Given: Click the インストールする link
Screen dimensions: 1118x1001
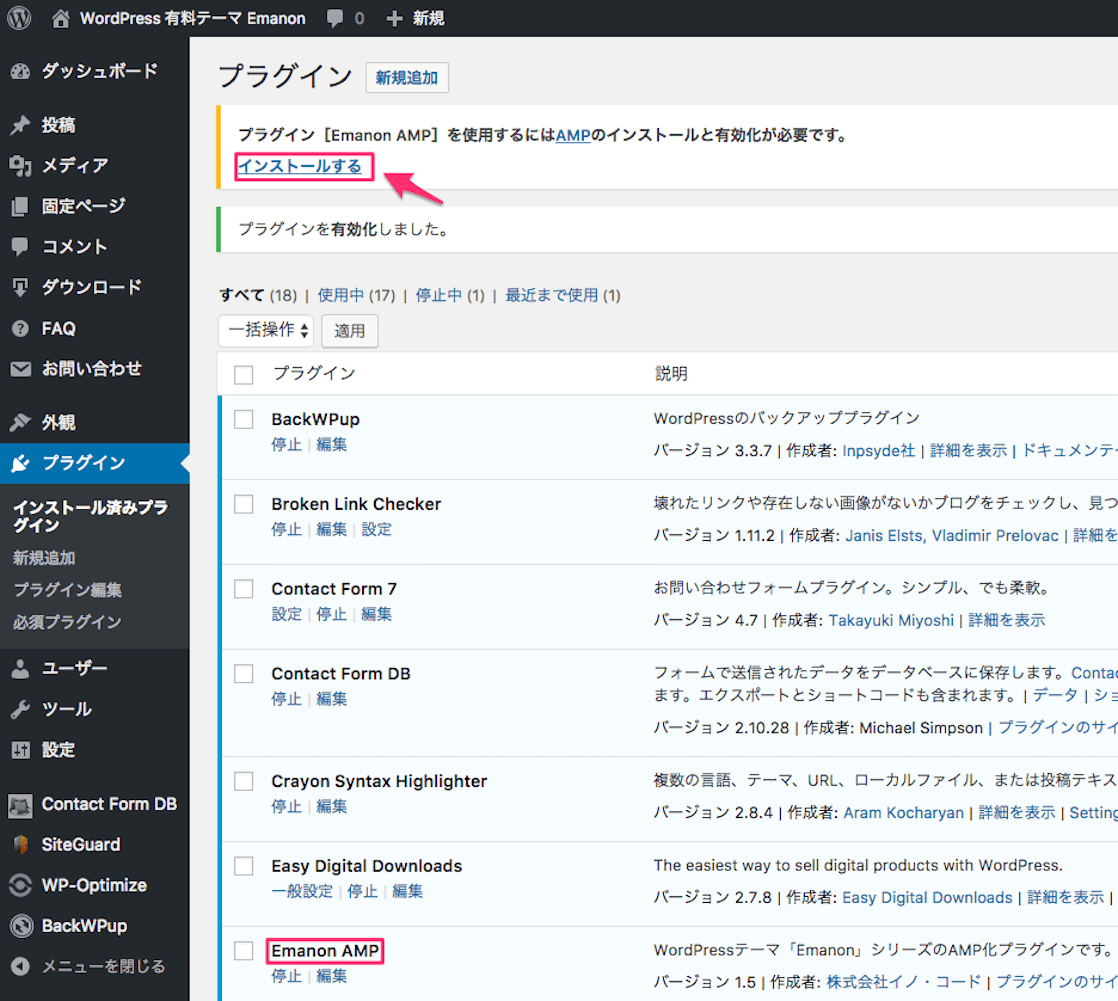Looking at the screenshot, I should point(300,166).
